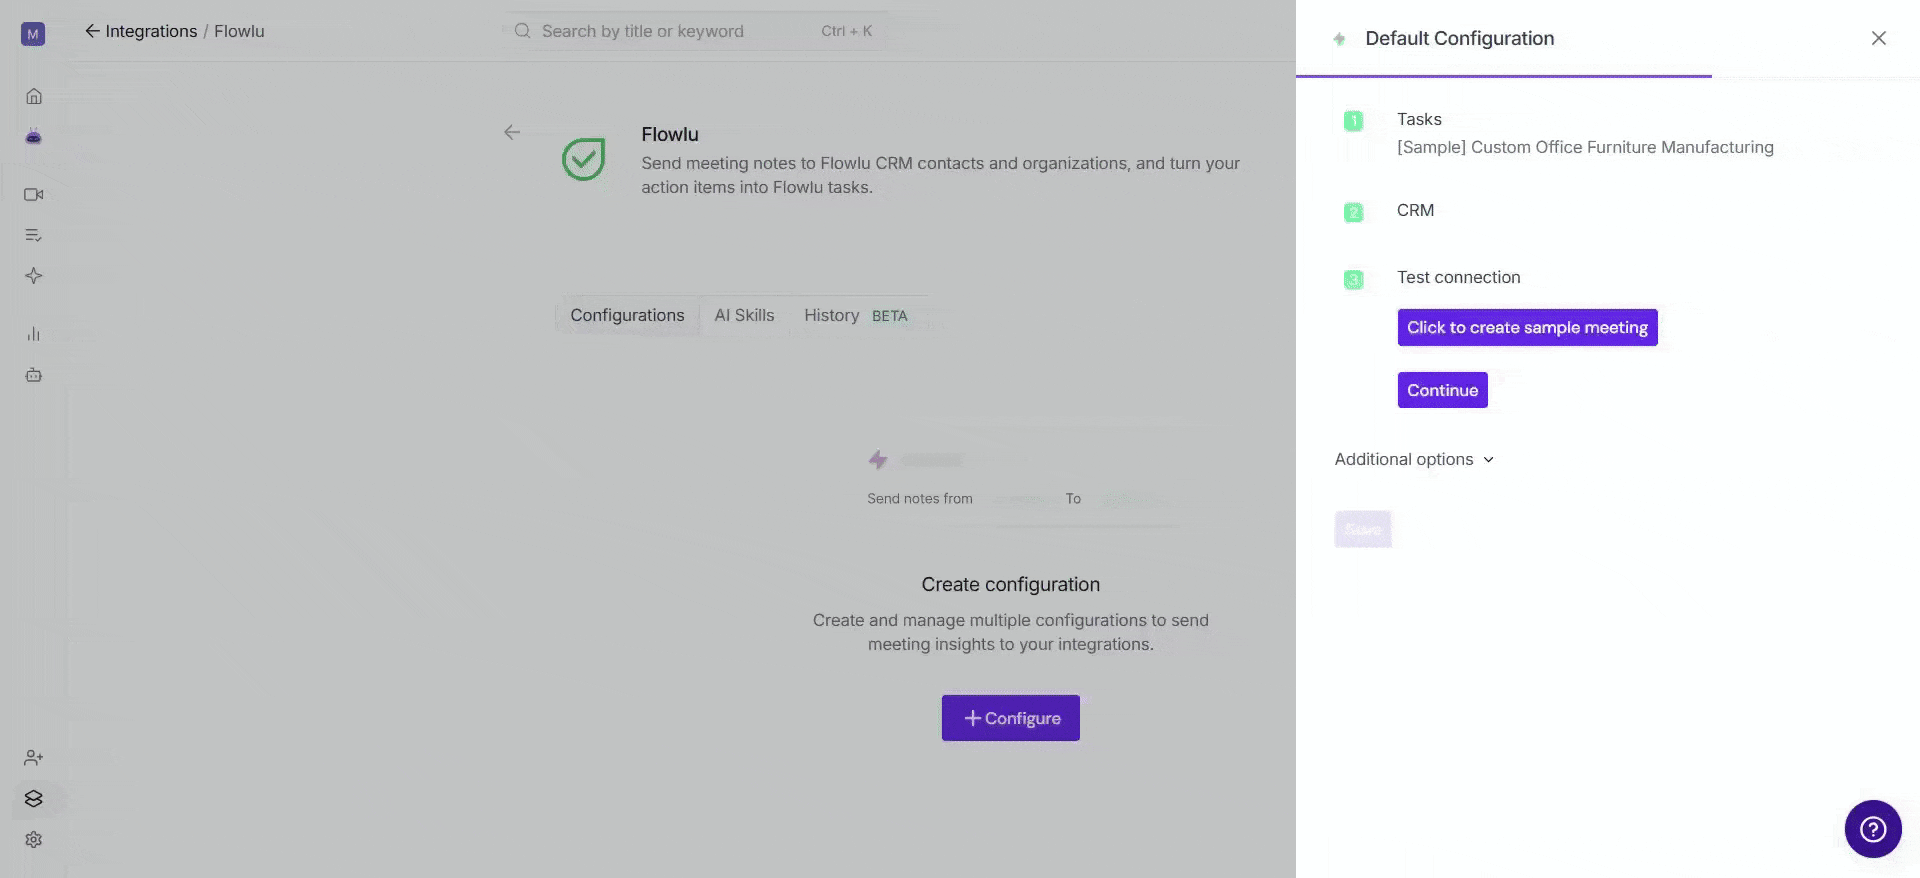
Task: Expand the CRM step two
Action: [1415, 210]
